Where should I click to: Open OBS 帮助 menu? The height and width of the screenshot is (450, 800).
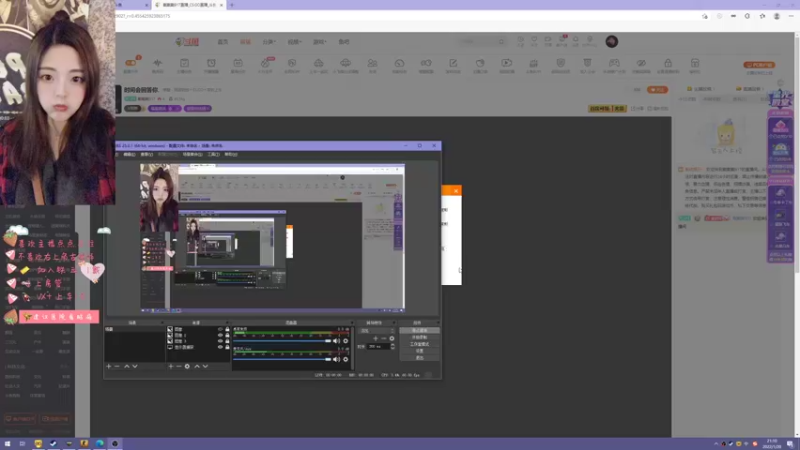pyautogui.click(x=231, y=154)
